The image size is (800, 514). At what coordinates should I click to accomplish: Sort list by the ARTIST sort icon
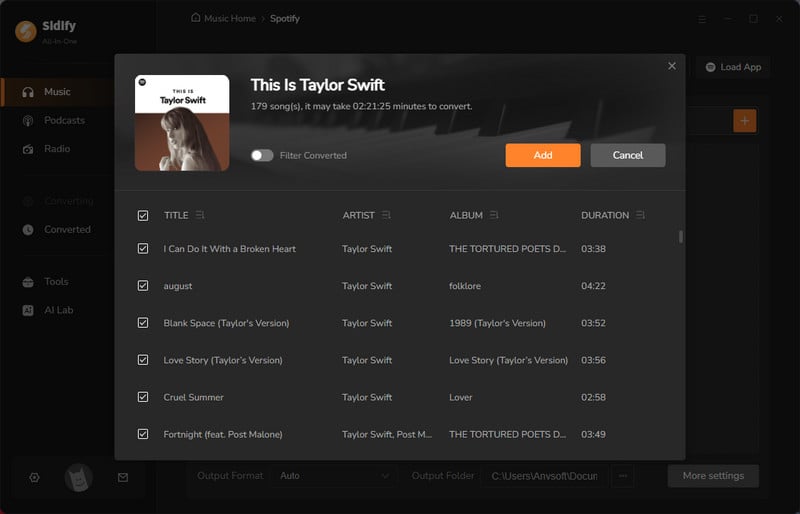point(386,215)
